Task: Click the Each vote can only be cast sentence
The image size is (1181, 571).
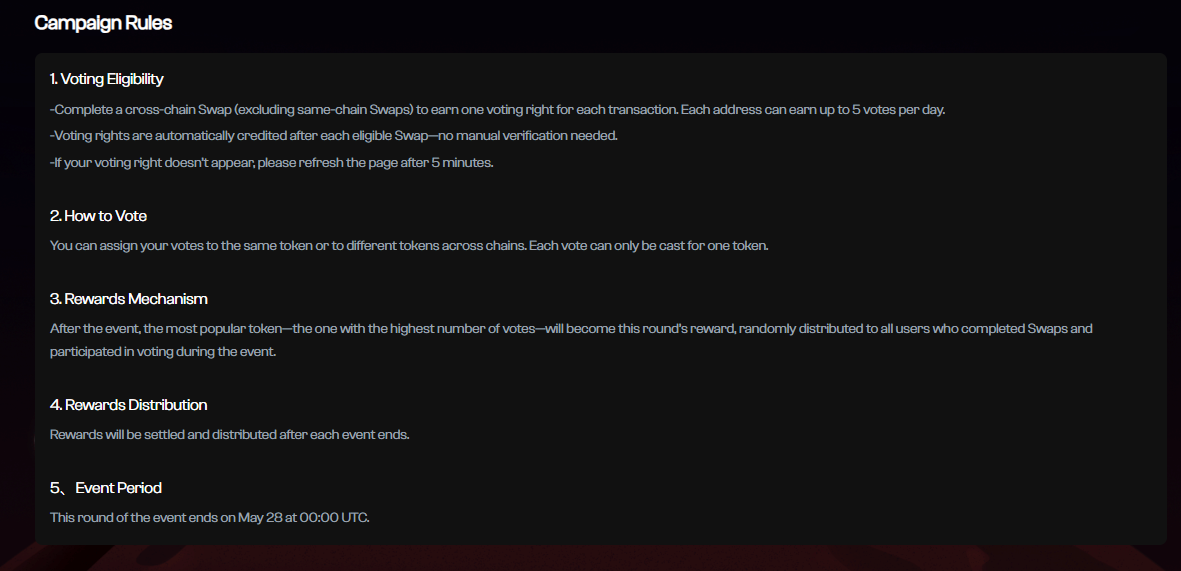Action: (x=648, y=246)
